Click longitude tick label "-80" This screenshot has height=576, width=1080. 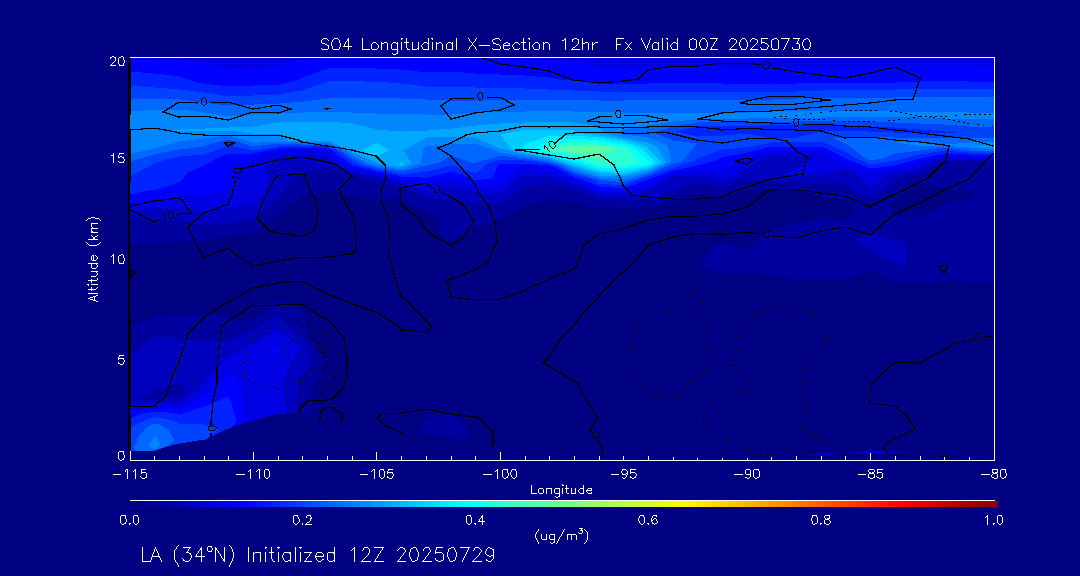tap(993, 475)
